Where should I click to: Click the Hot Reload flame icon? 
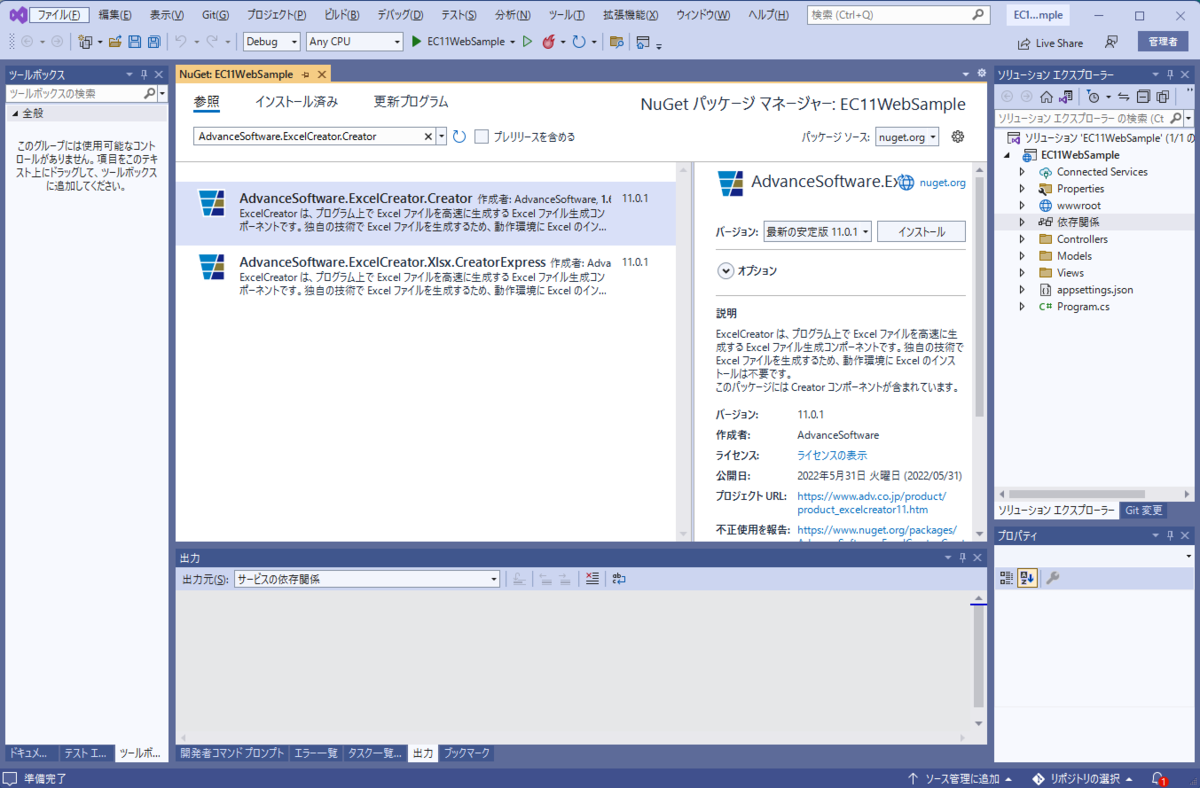548,42
